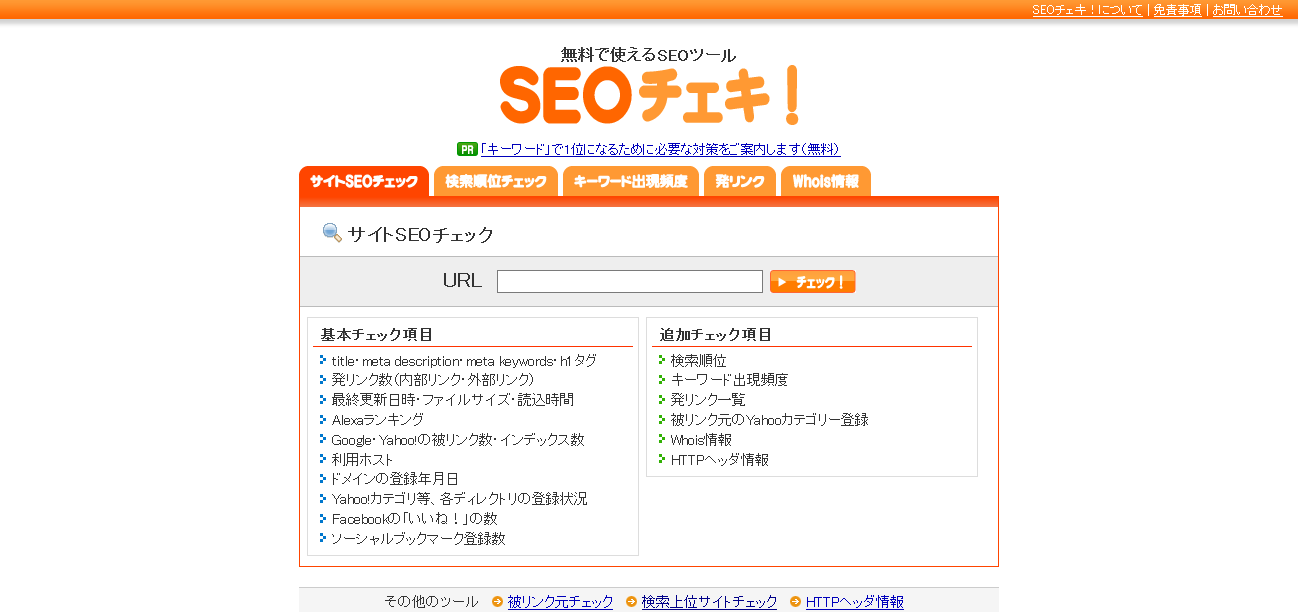Viewport: 1298px width, 612px height.
Task: Click the magnifier icon beside サイトSEOチェック
Action: pos(332,233)
